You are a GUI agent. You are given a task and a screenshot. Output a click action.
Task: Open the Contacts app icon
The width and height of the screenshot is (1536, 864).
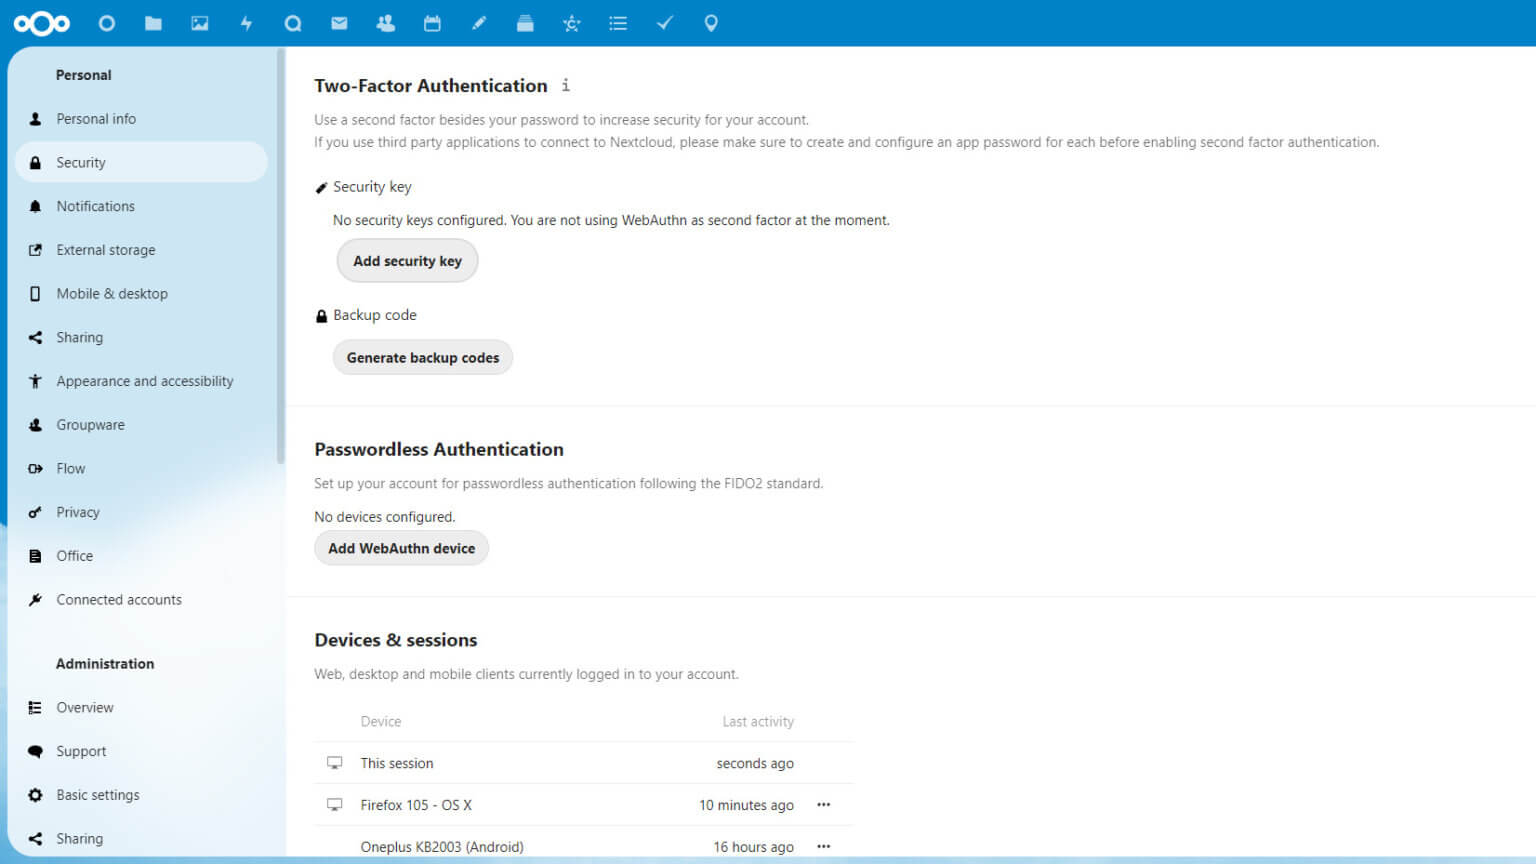pyautogui.click(x=385, y=22)
